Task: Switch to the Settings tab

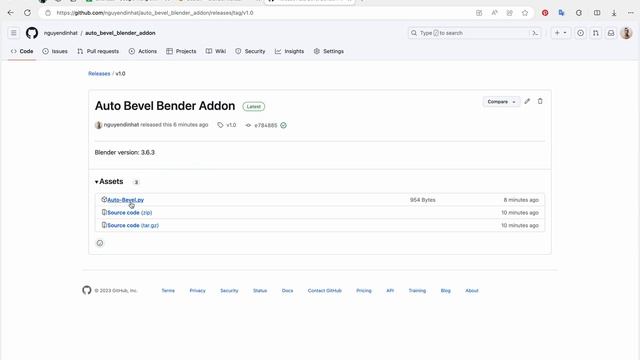Action: click(329, 51)
